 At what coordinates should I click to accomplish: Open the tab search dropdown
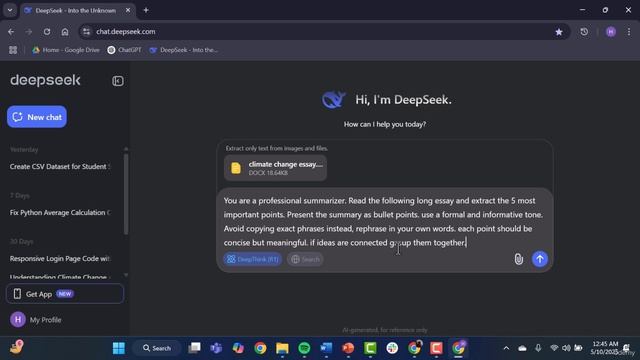10,10
